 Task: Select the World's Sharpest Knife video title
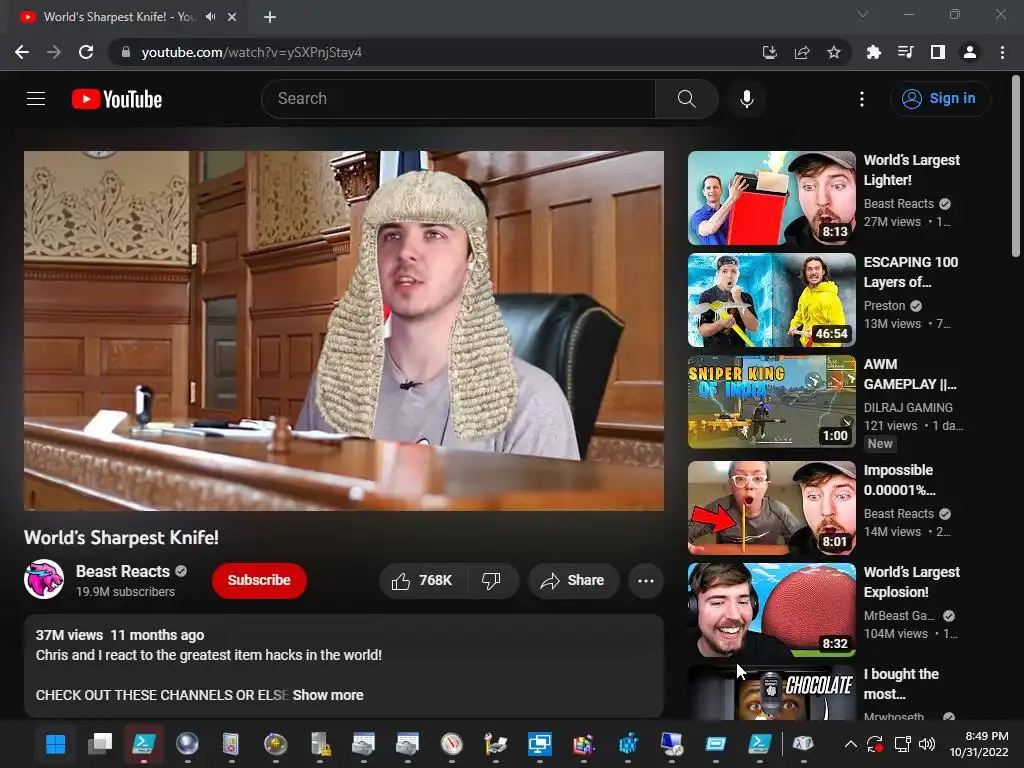[121, 537]
